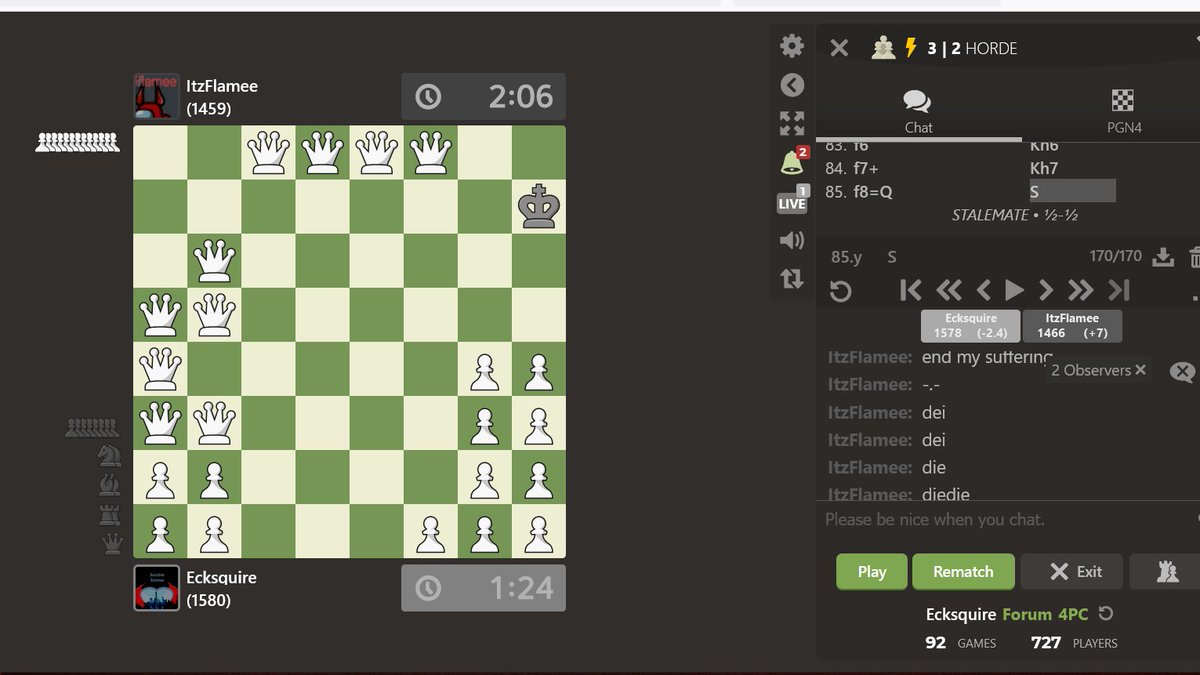1200x675 pixels.
Task: Click ItzFlamee's 2:06 clock
Action: (x=483, y=96)
